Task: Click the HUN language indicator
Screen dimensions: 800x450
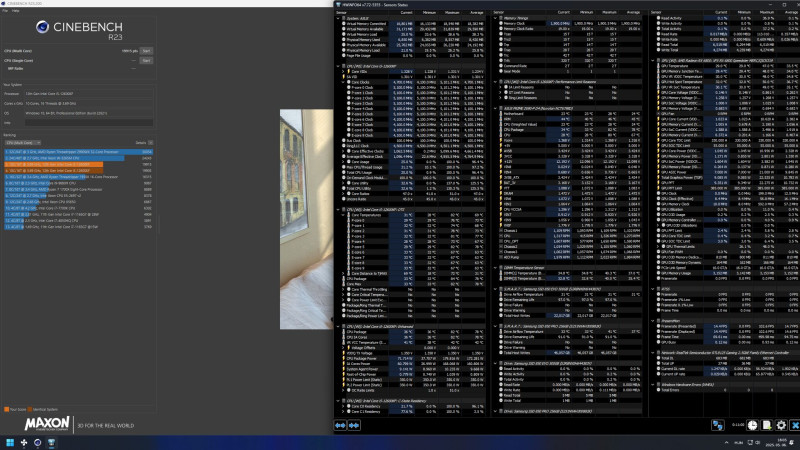Action: click(739, 442)
